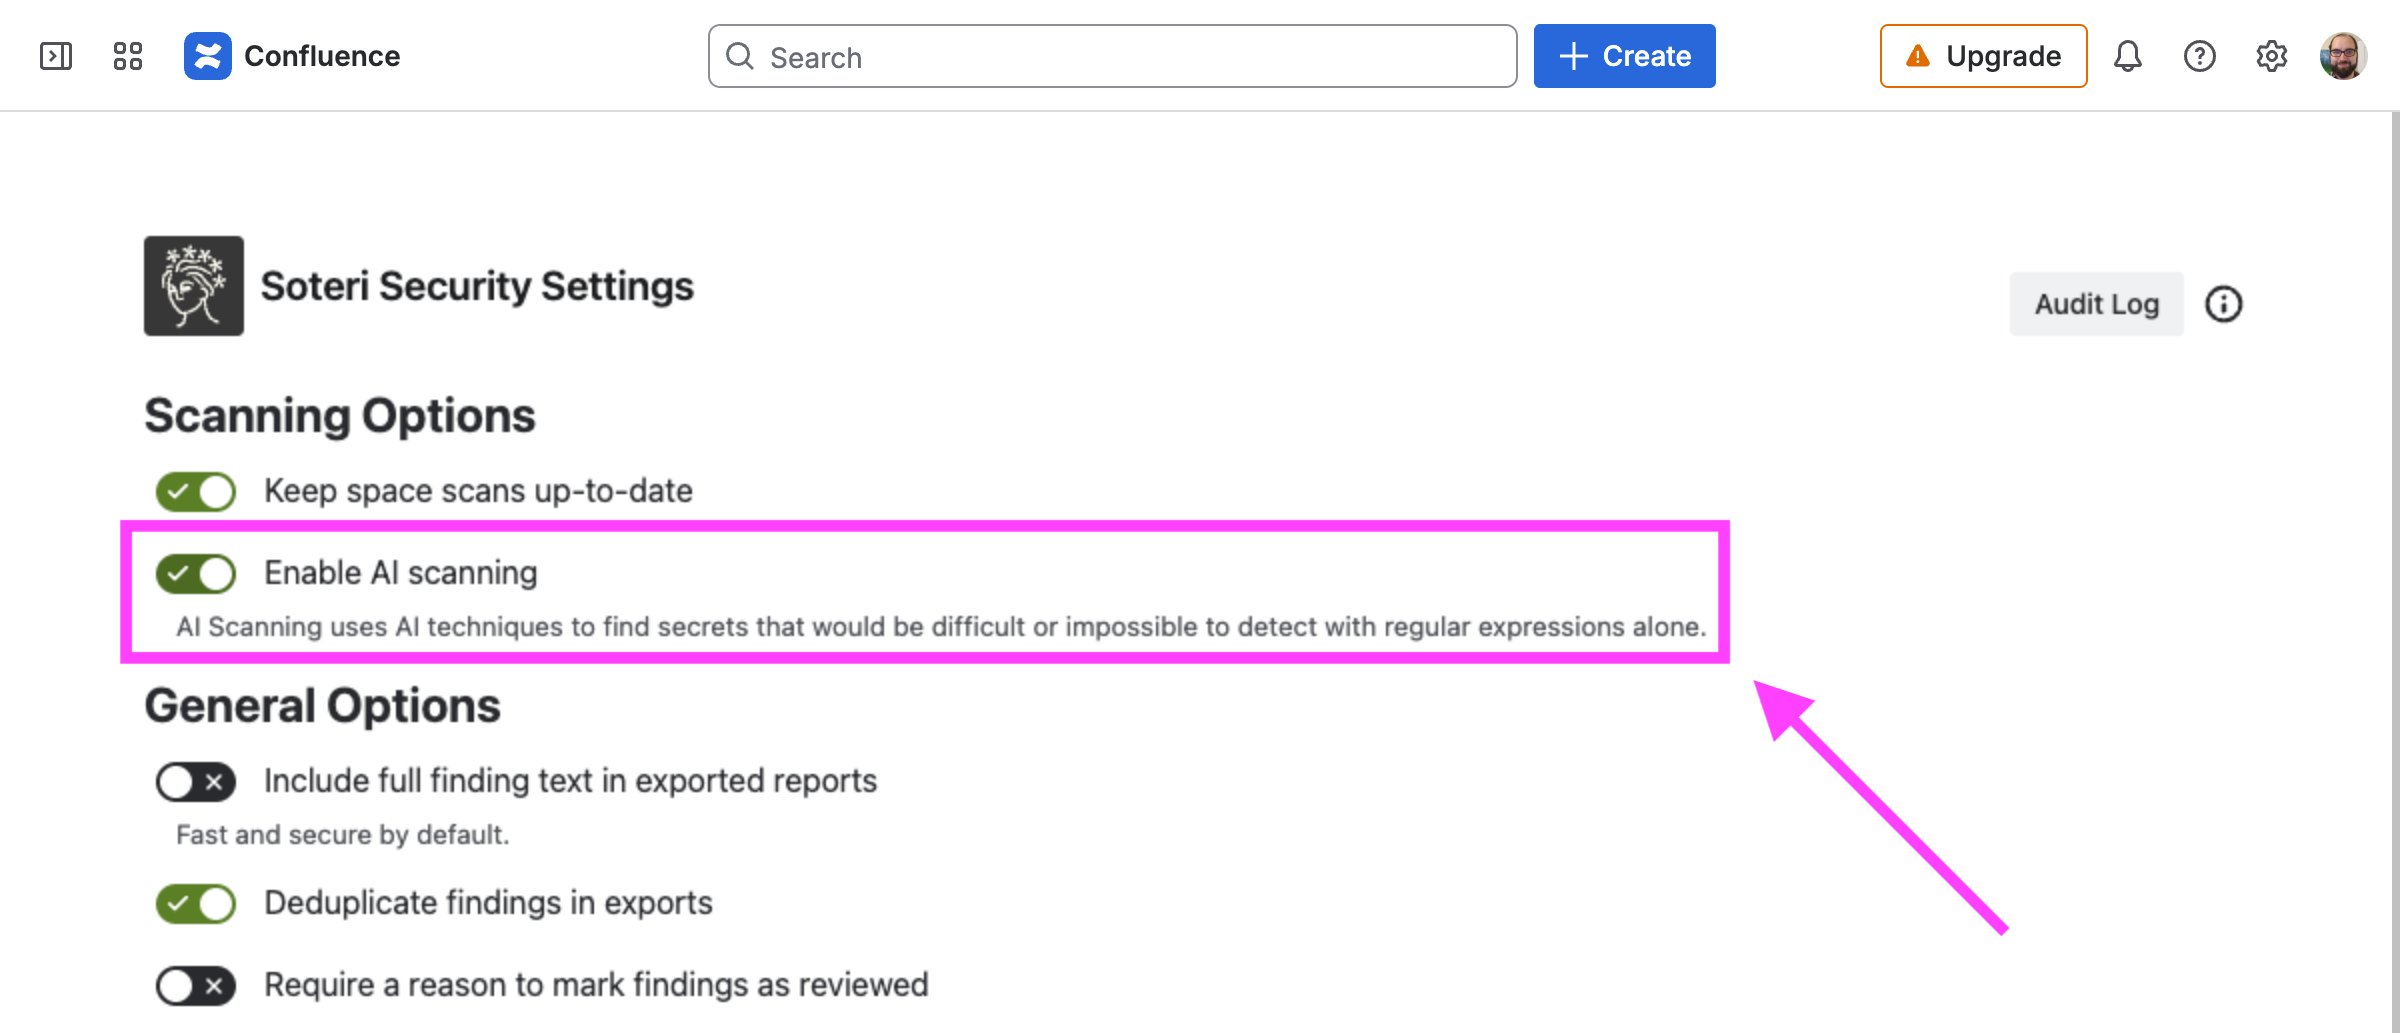Open the app switcher grid icon
This screenshot has width=2400, height=1033.
coord(128,56)
